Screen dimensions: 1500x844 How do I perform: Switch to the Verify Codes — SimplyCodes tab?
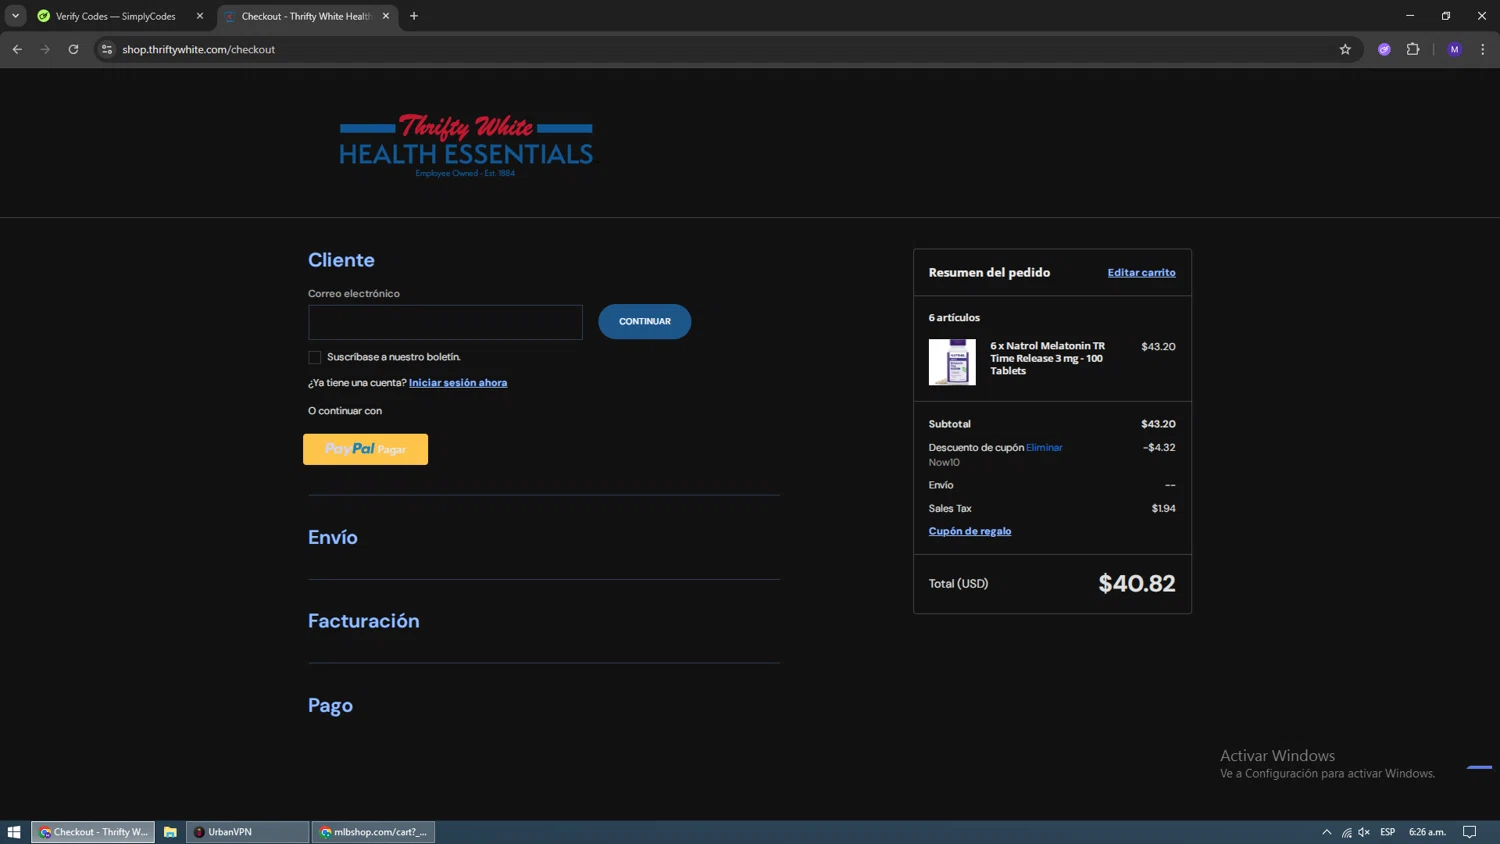115,16
